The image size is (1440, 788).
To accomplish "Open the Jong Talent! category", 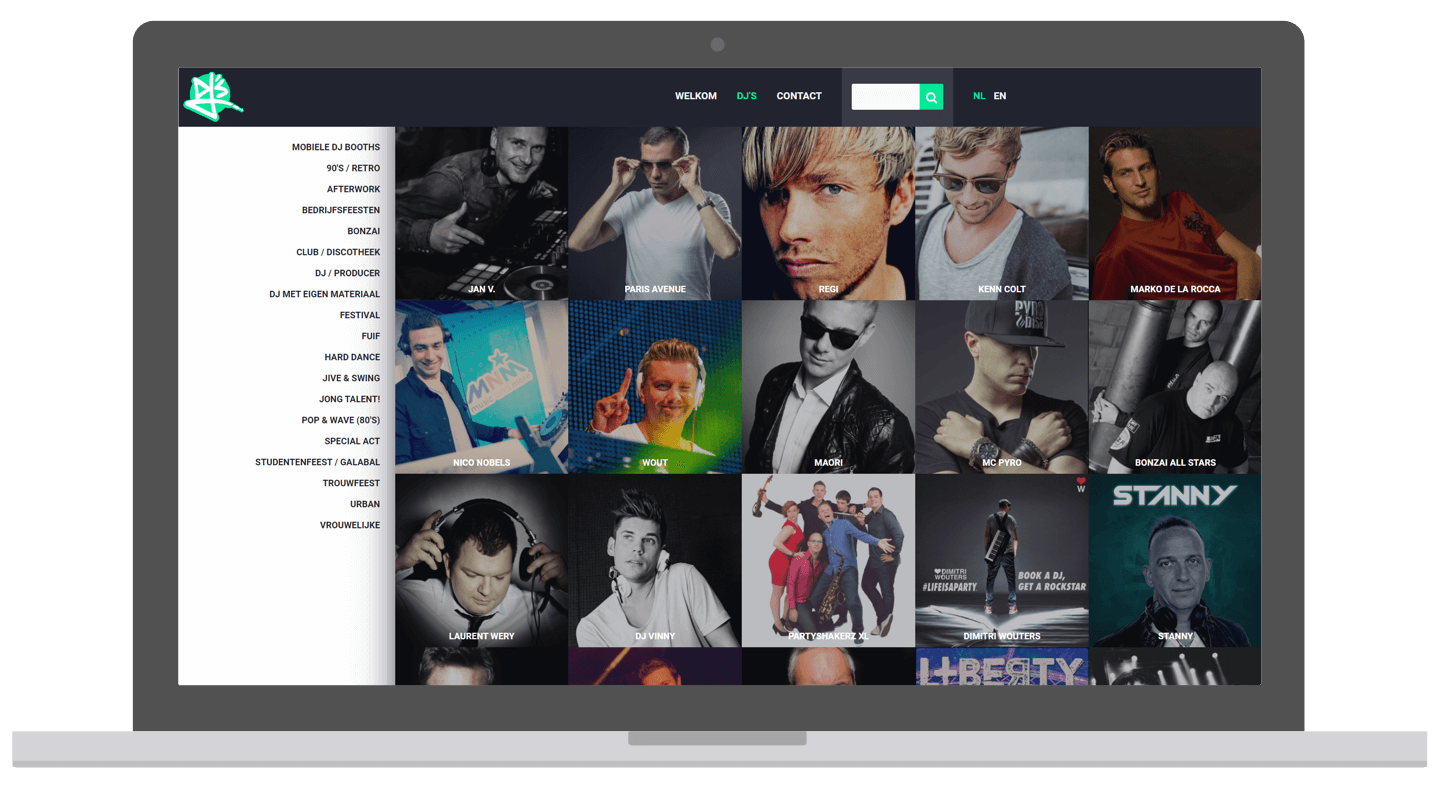I will click(350, 399).
